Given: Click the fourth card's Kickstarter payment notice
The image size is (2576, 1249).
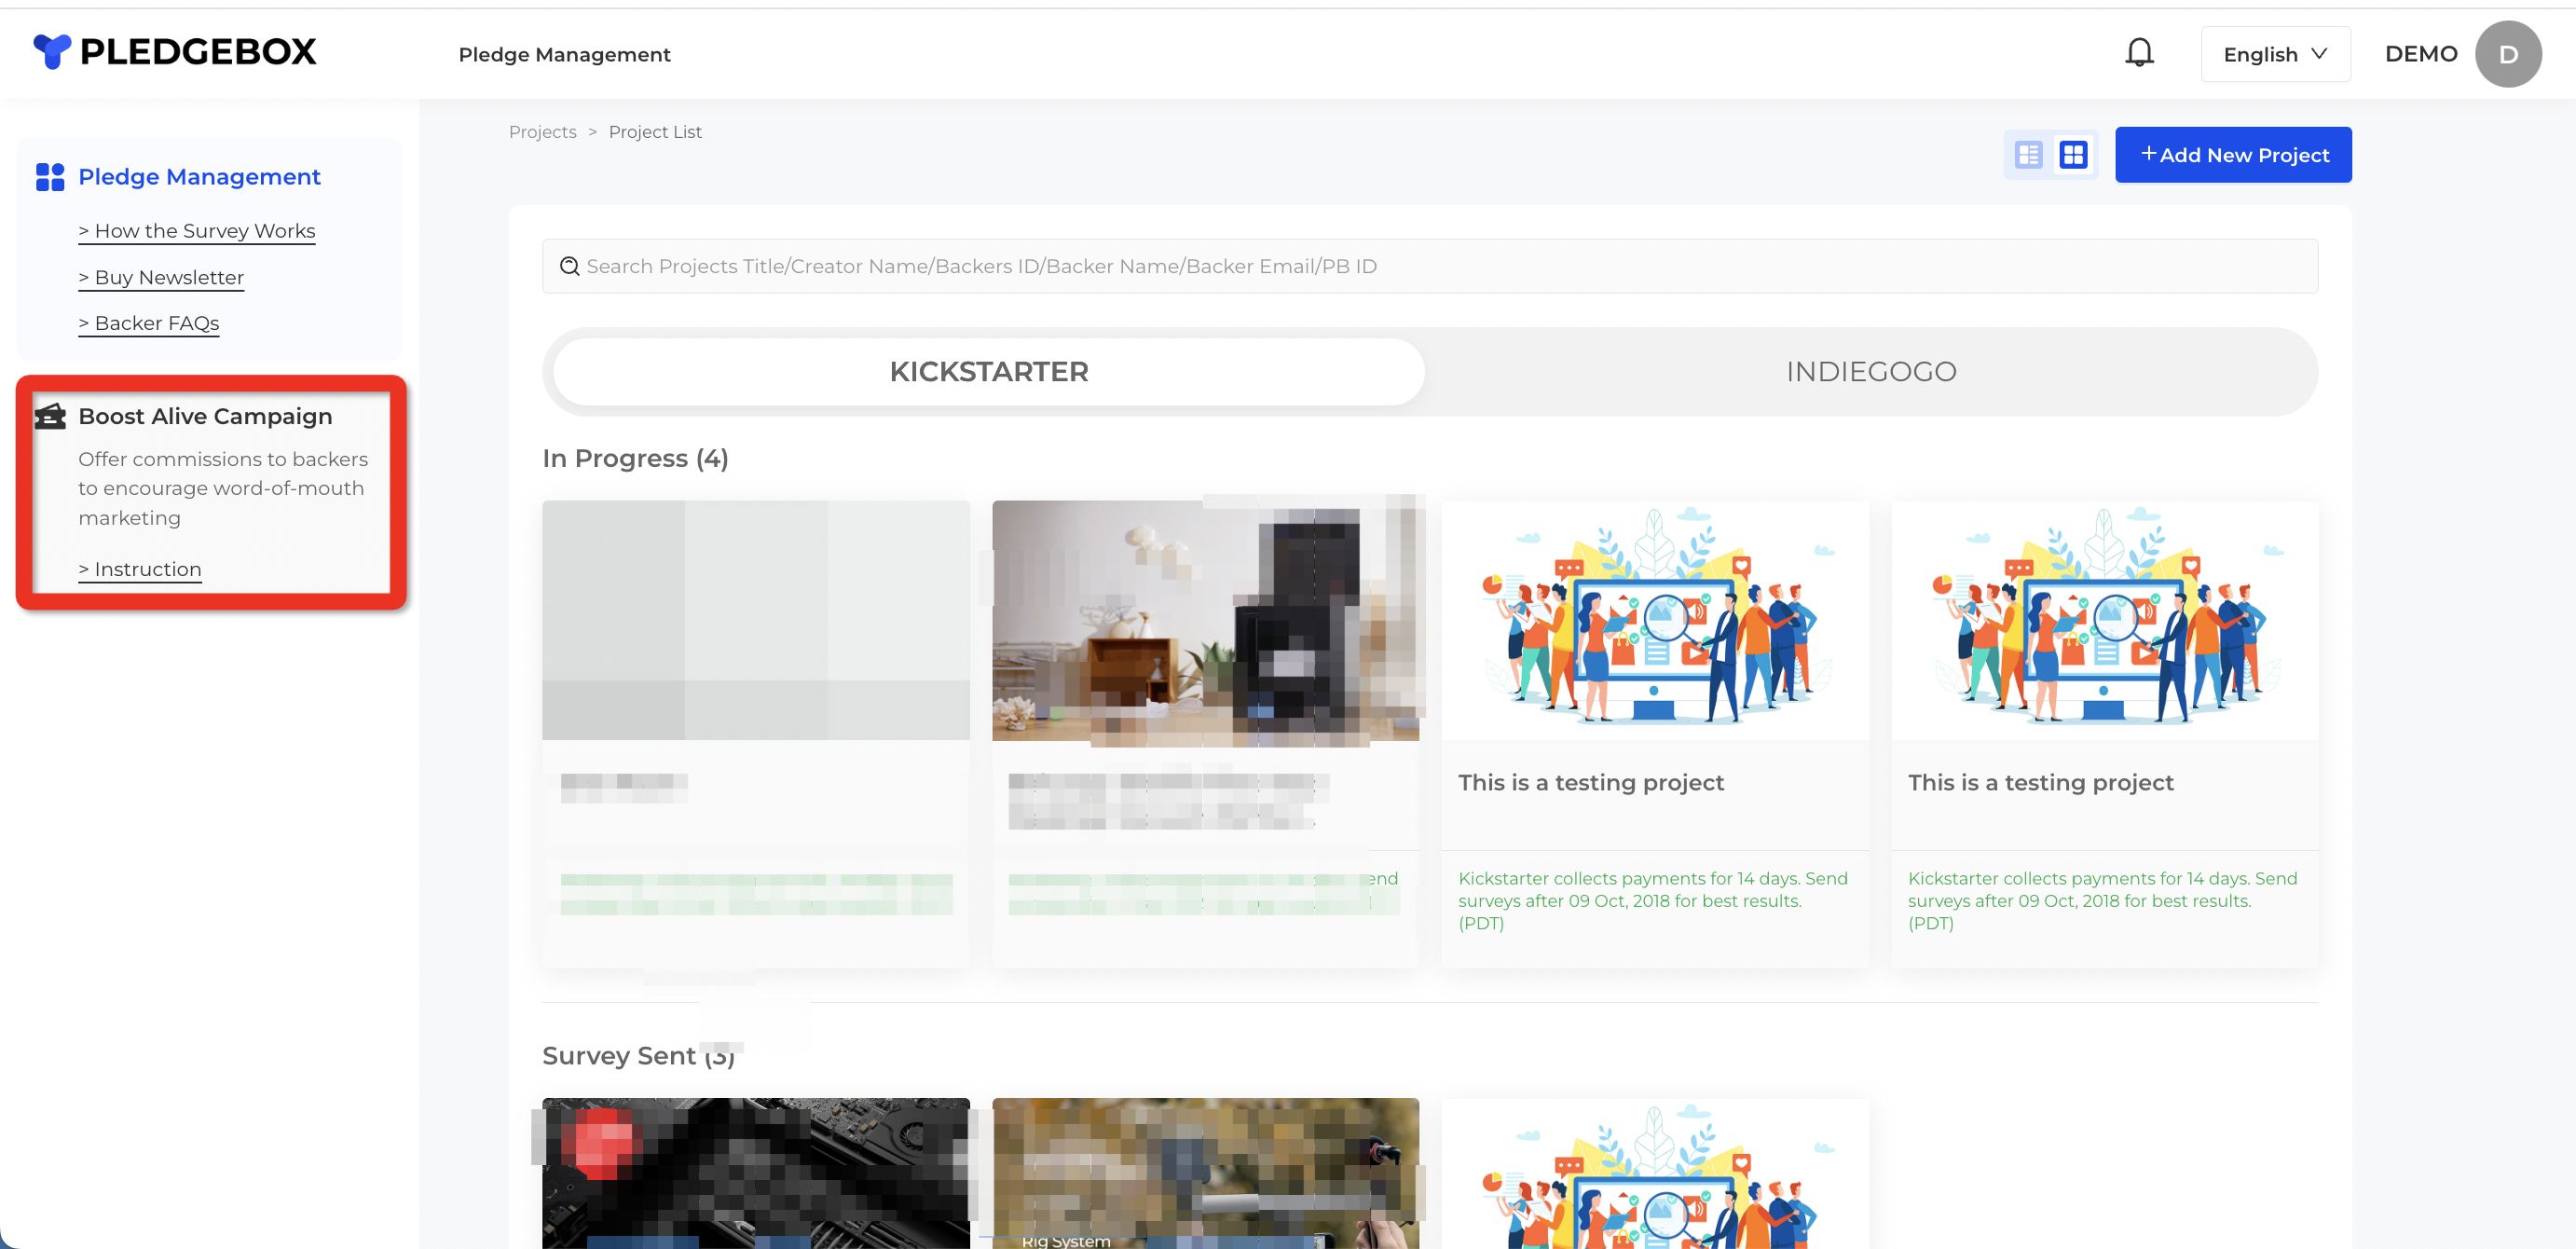Looking at the screenshot, I should (2102, 900).
